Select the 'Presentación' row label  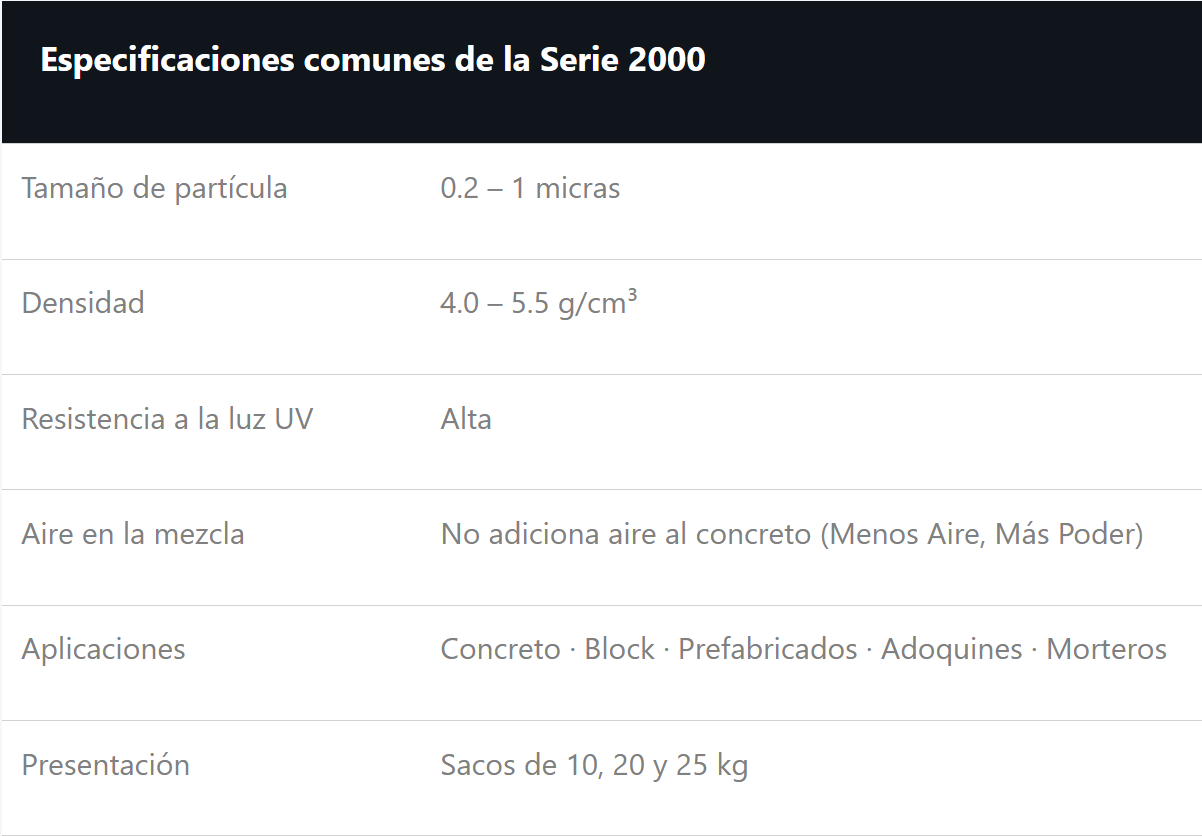click(x=106, y=765)
